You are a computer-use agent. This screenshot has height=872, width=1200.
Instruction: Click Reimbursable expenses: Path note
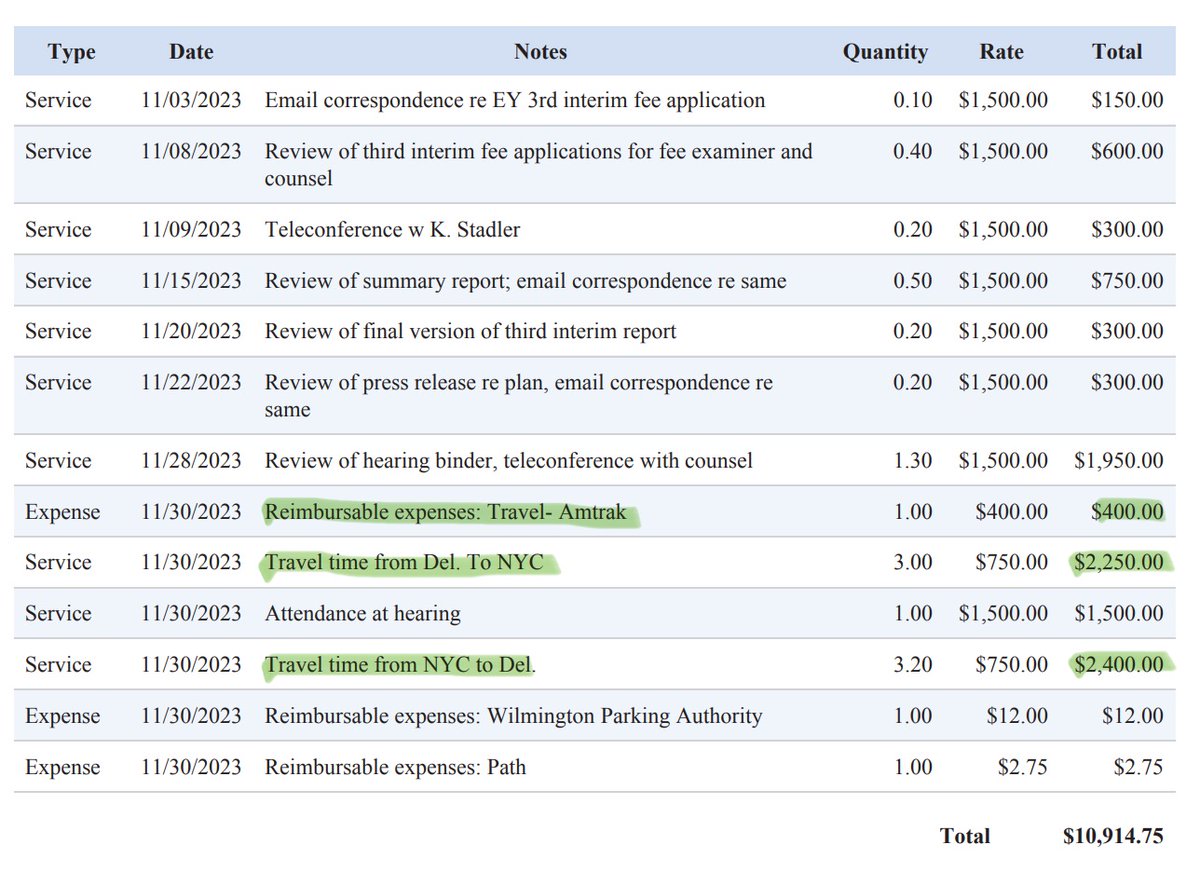click(395, 767)
